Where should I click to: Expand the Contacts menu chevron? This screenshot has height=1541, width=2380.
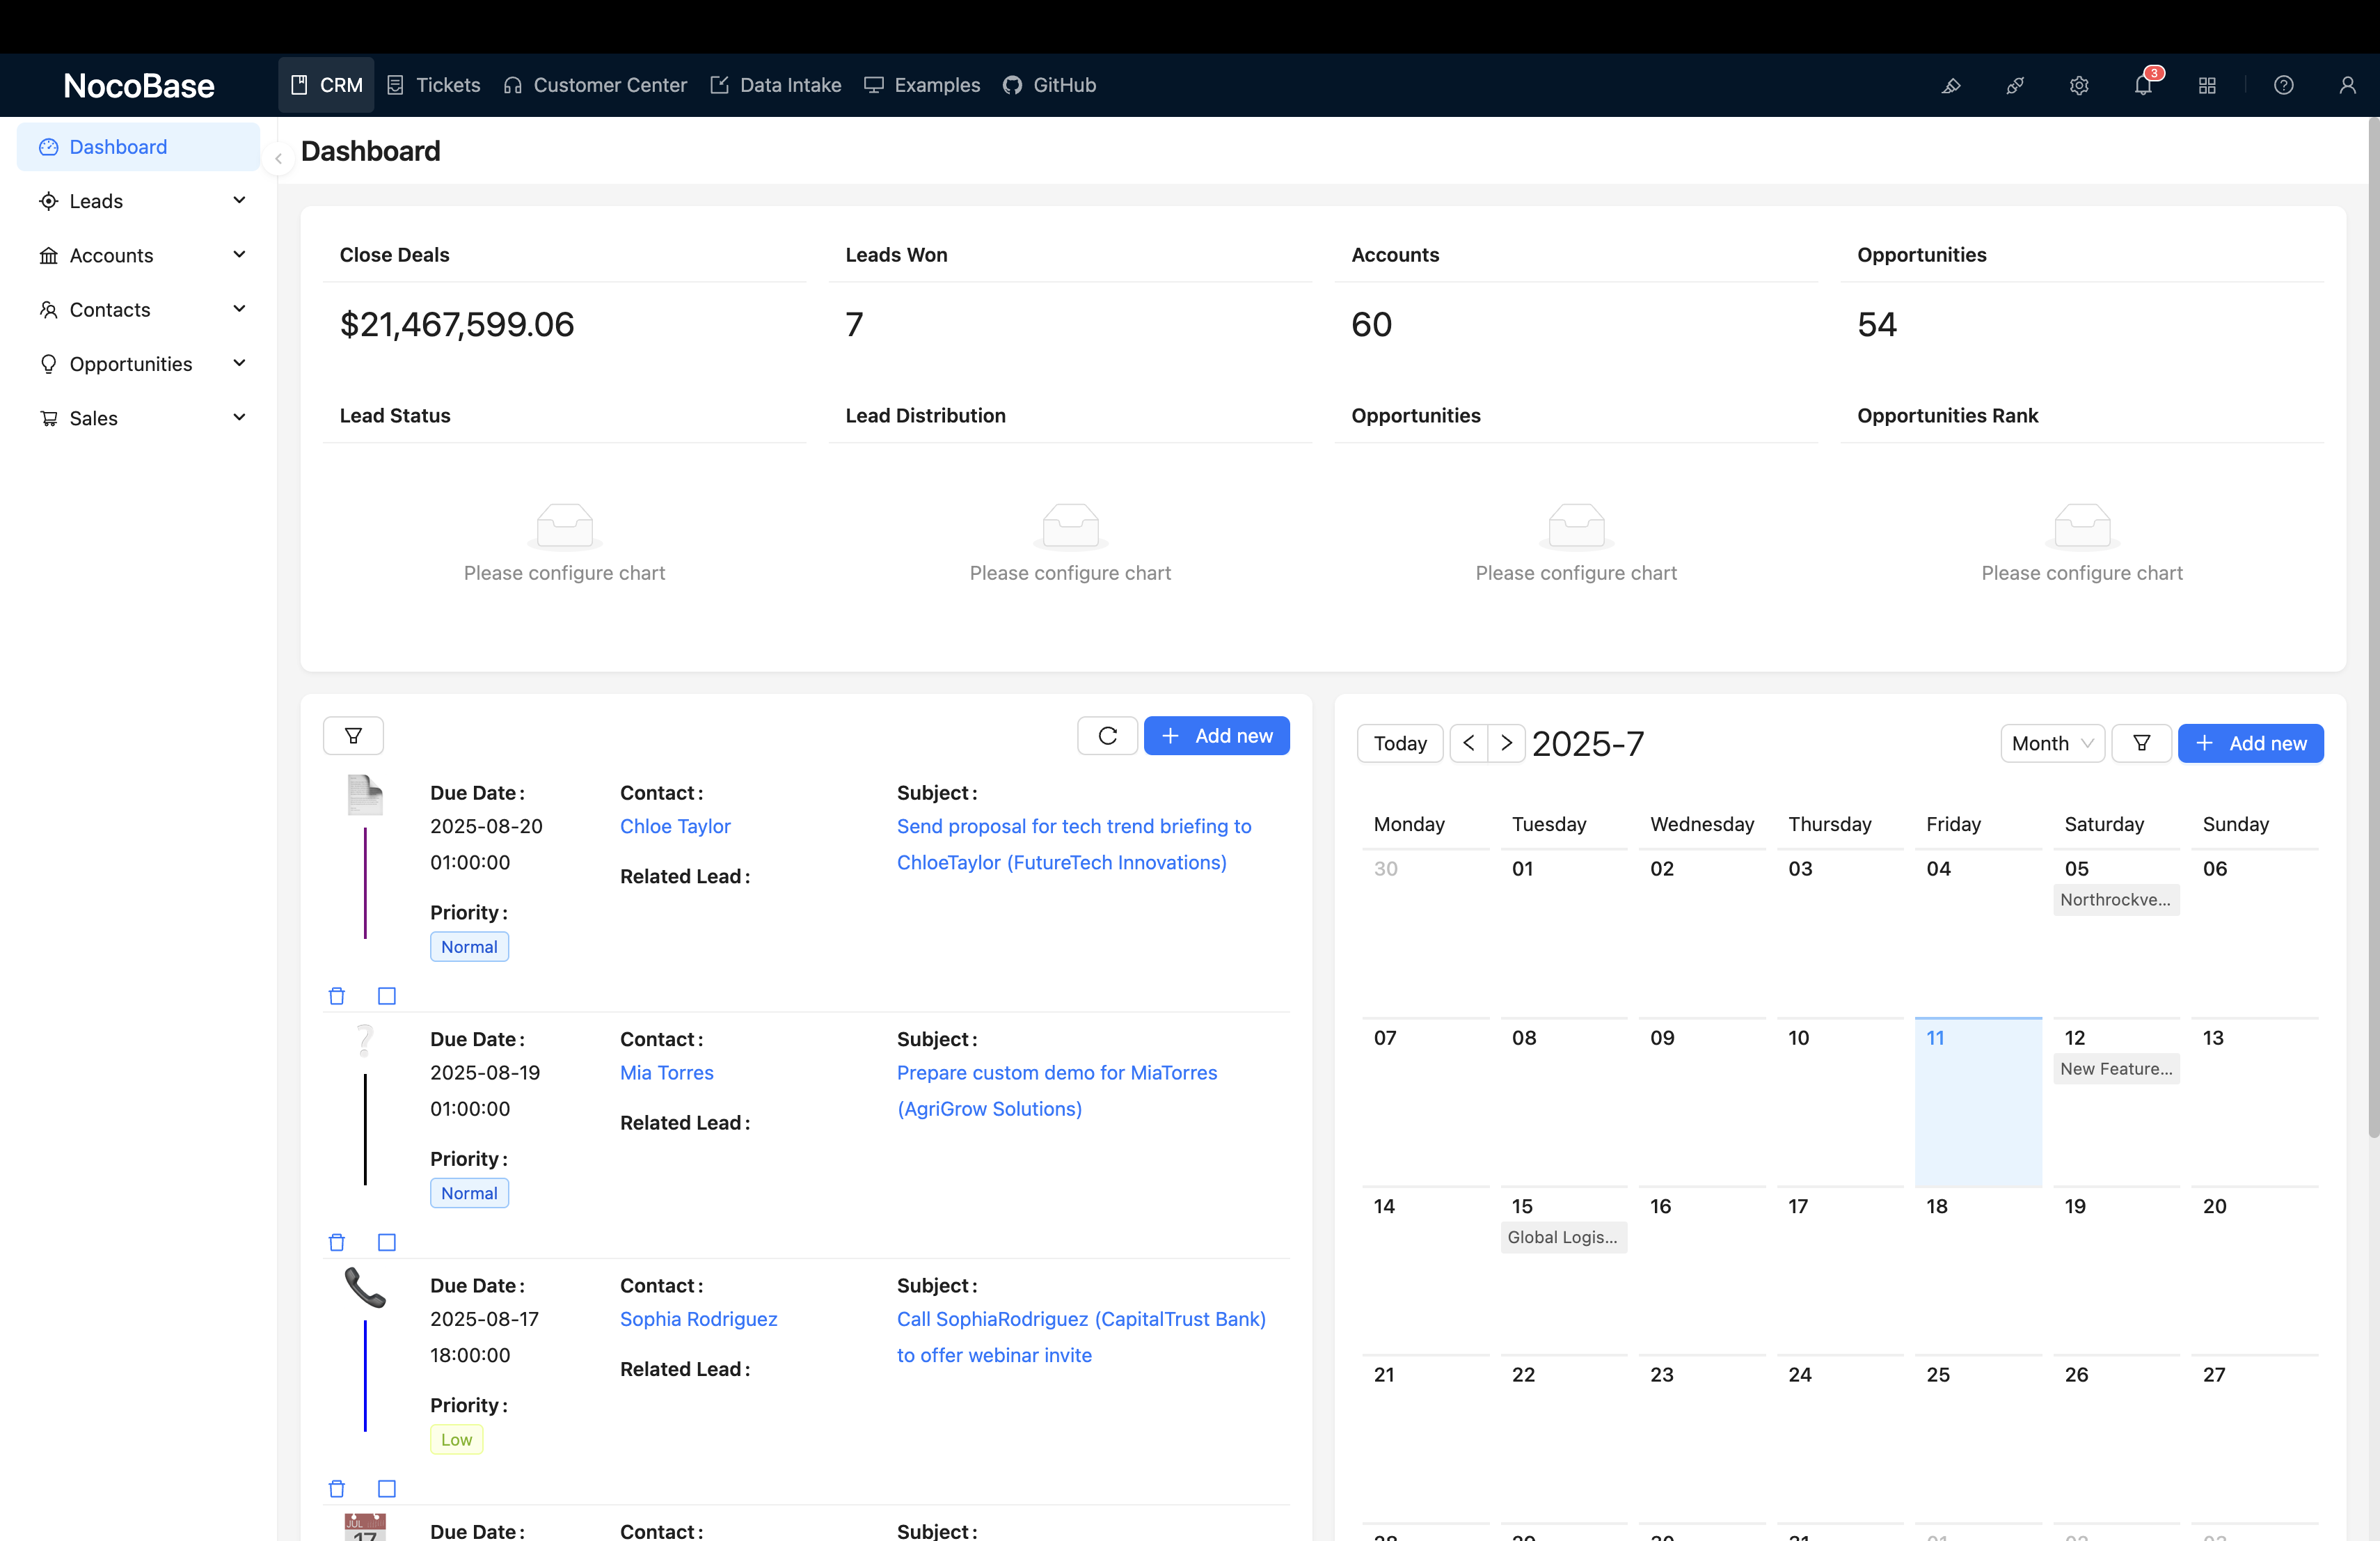[239, 308]
